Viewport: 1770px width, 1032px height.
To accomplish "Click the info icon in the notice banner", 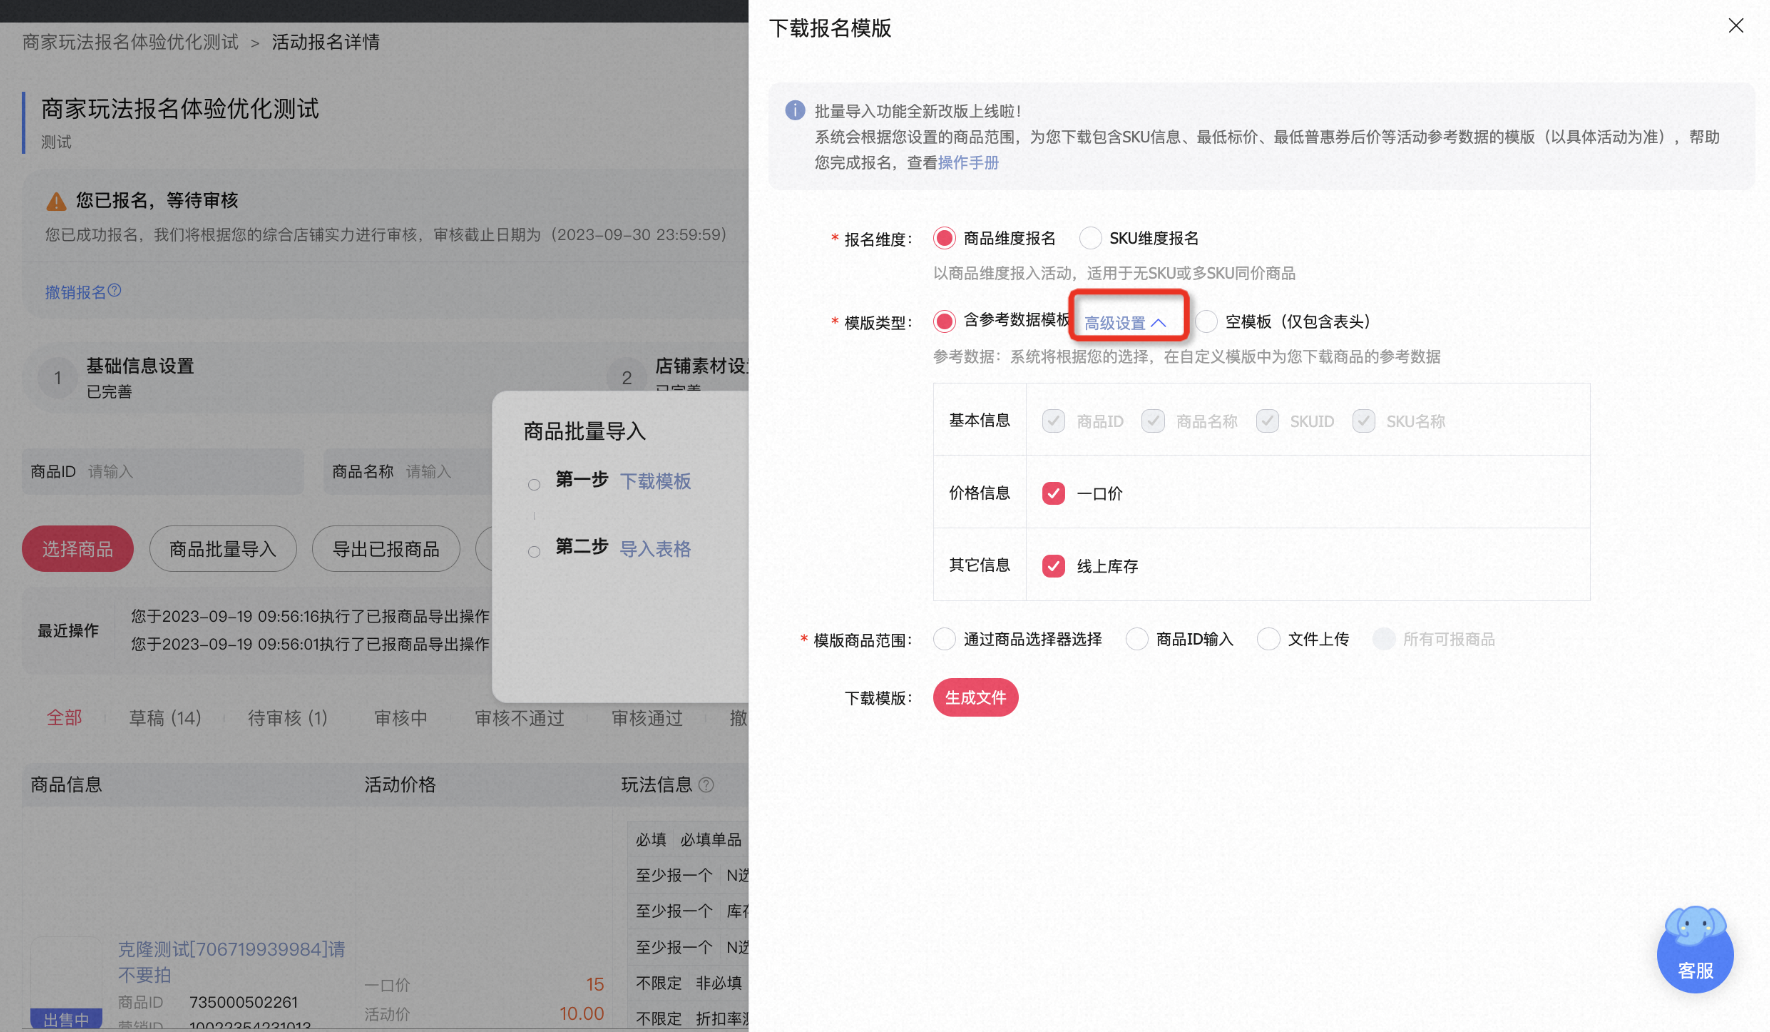I will pos(795,110).
